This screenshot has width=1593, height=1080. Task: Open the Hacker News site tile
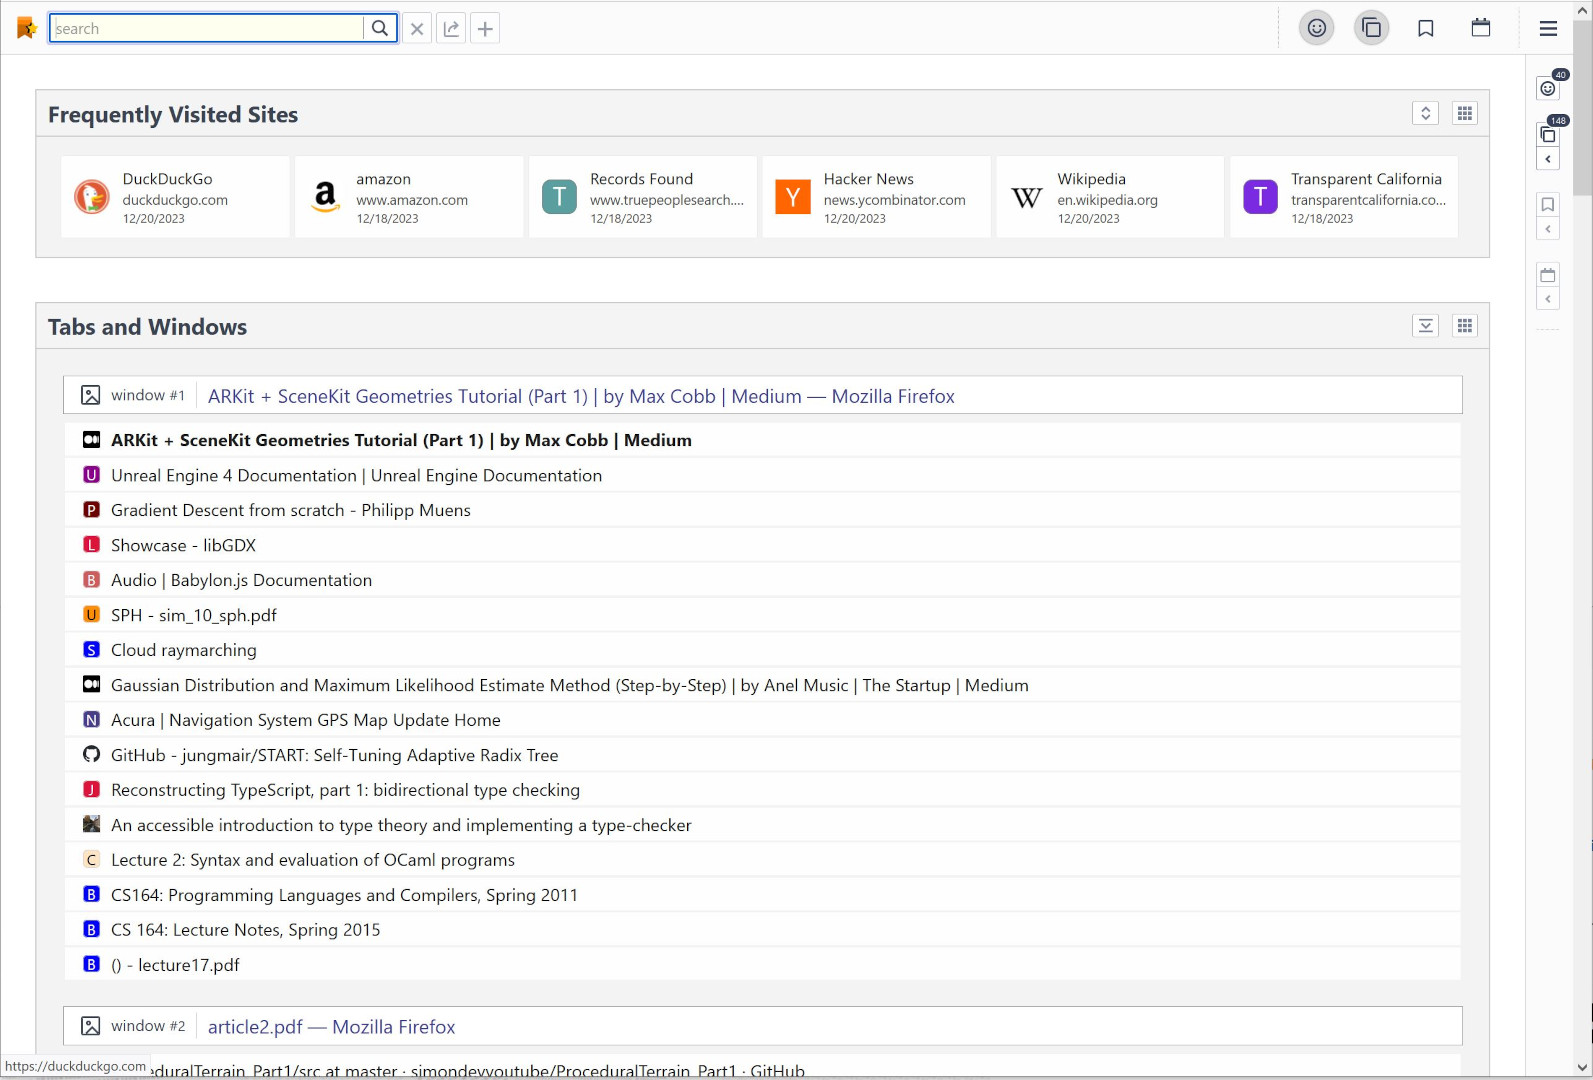click(x=876, y=197)
